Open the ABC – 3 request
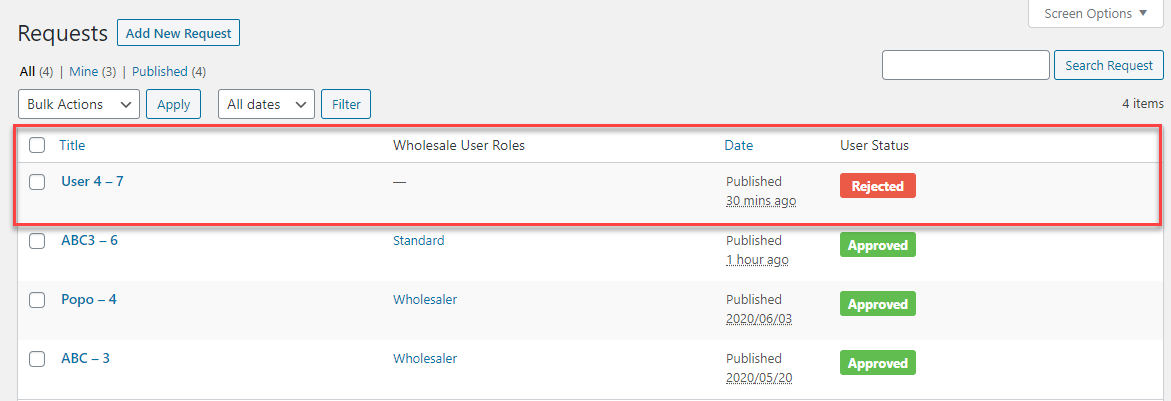 [x=85, y=358]
